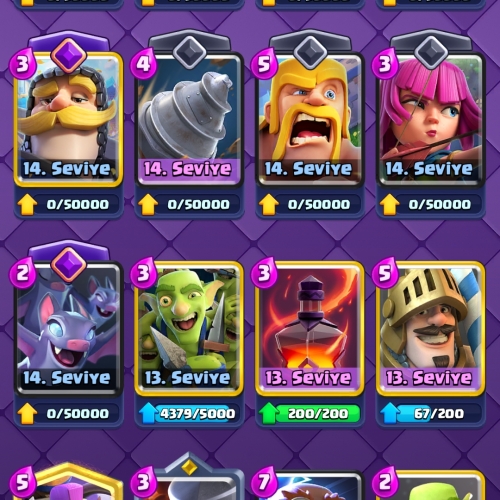Click green upgrade arrow under Rage card
The image size is (500, 500).
(269, 414)
